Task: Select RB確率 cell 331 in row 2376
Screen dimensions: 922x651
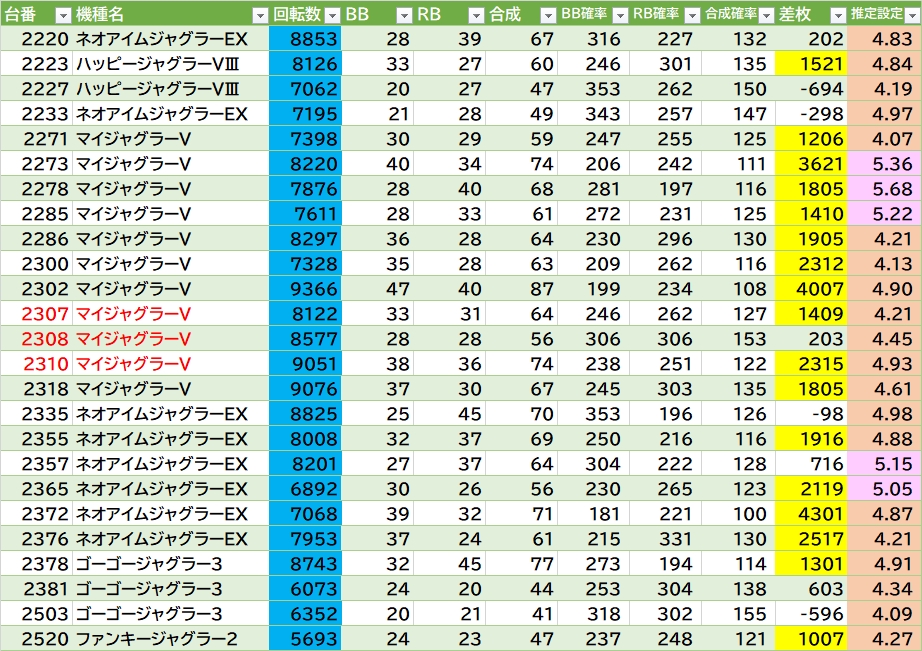Action: point(665,539)
